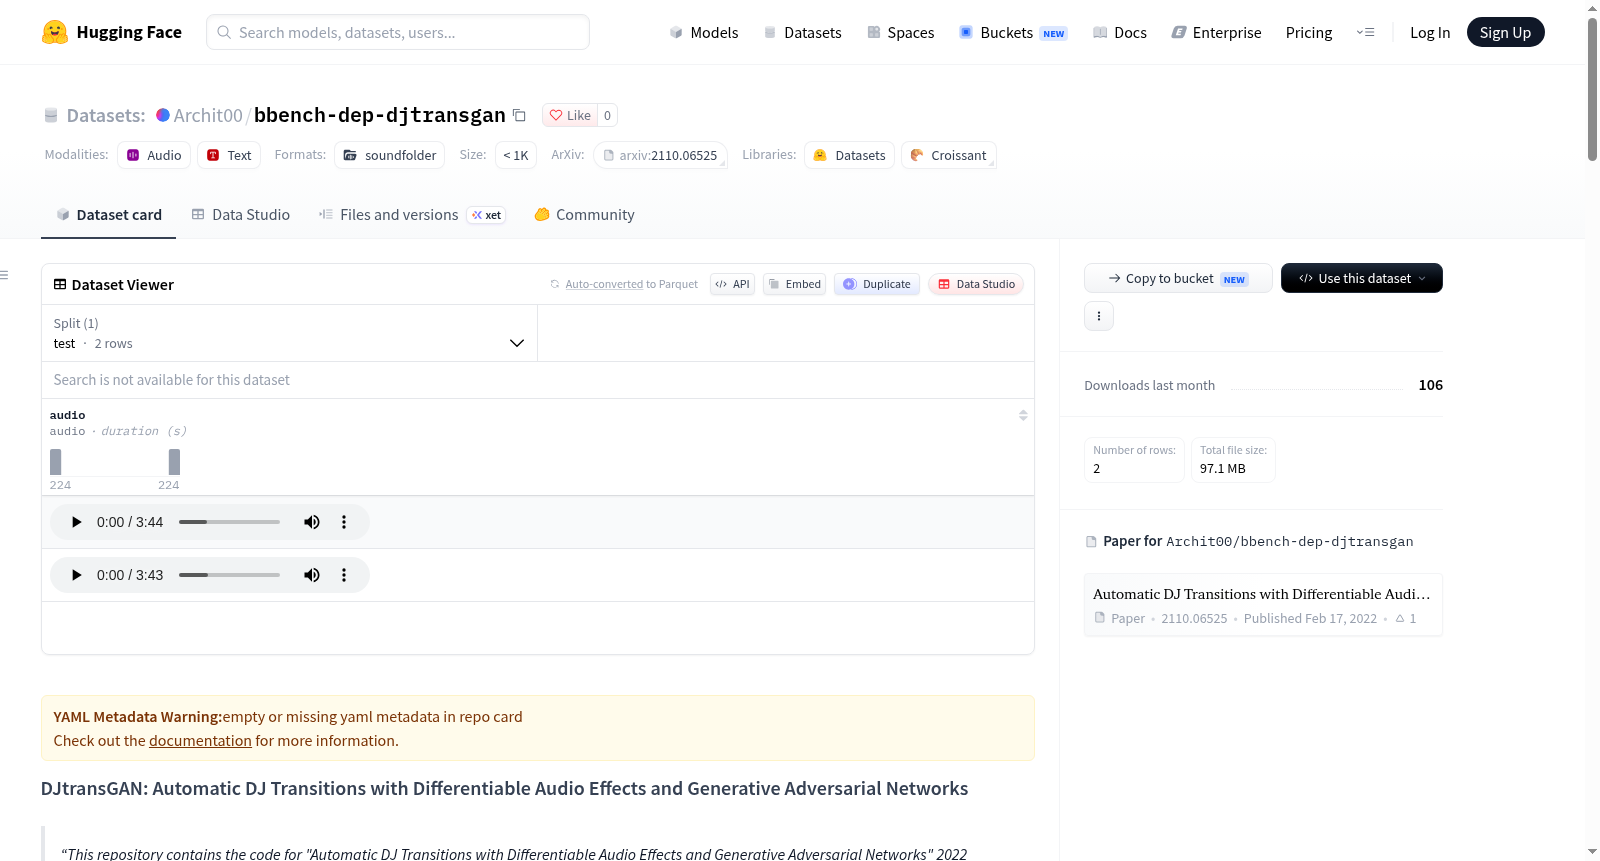This screenshot has height=861, width=1600.
Task: Sort the audio column using the sort arrows
Action: (x=1023, y=415)
